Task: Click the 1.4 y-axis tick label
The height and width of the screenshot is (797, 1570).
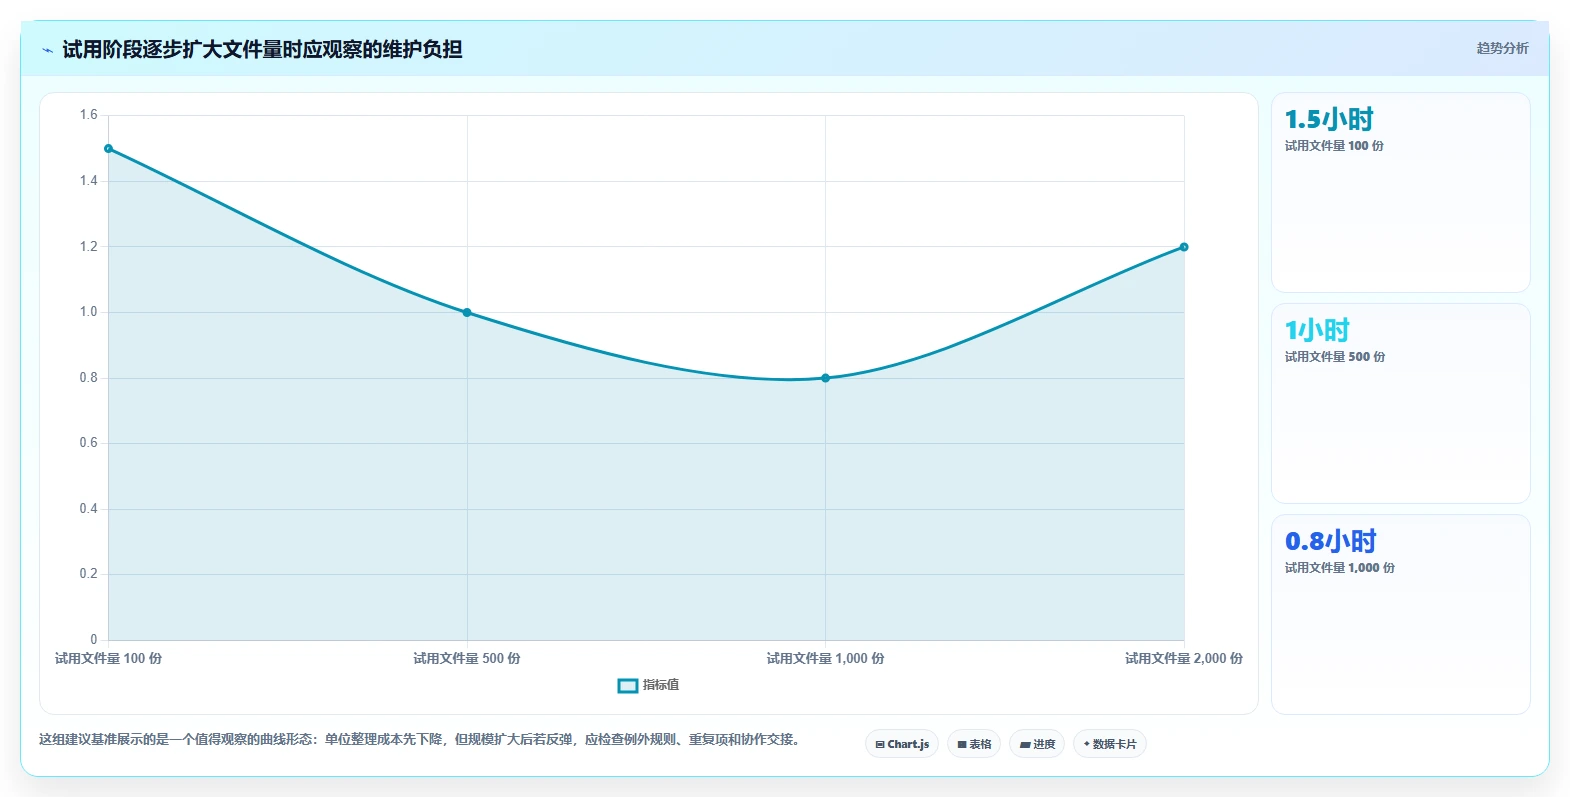Action: click(89, 181)
